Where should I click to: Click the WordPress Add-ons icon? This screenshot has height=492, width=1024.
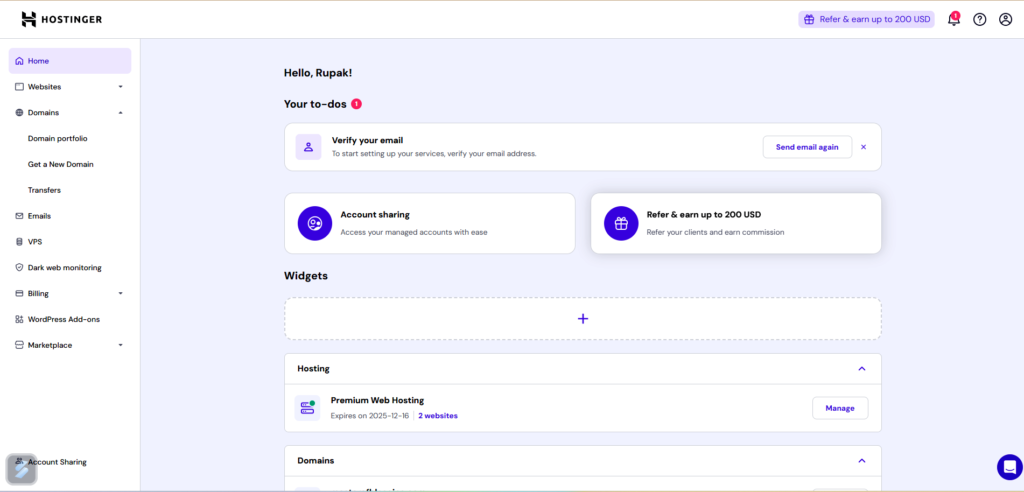[19, 320]
